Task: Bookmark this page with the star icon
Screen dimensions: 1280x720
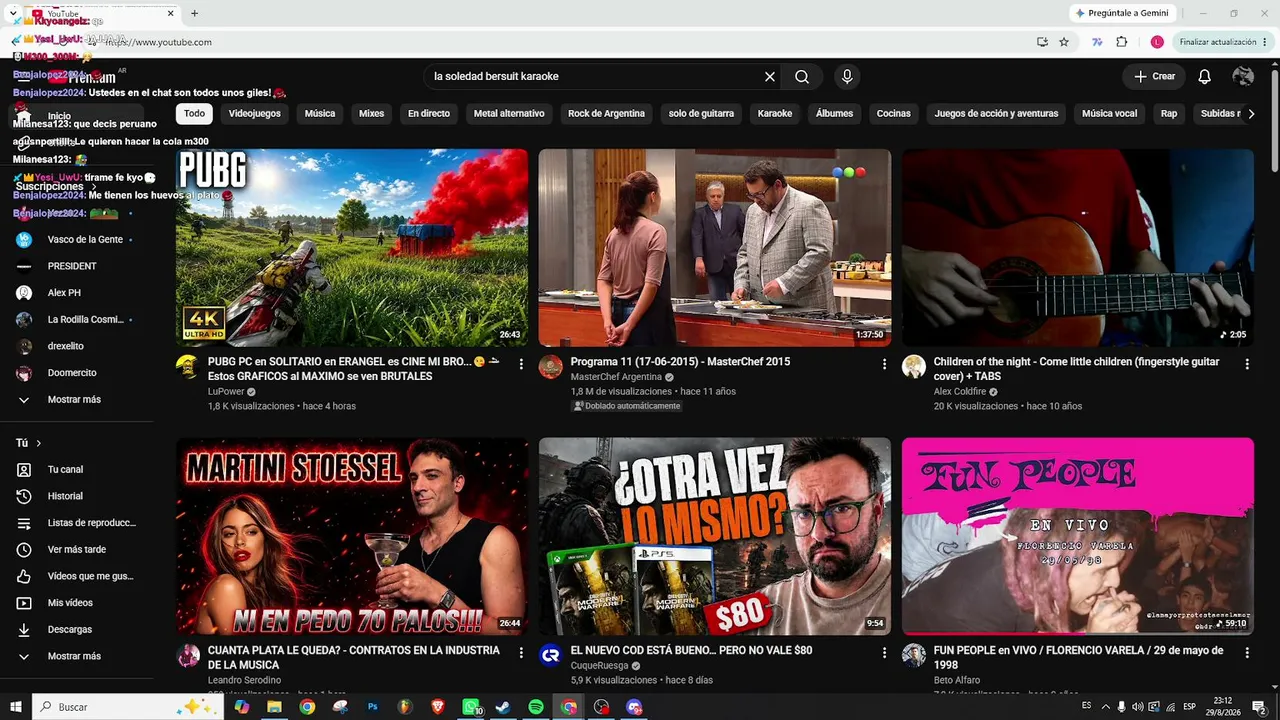Action: tap(1064, 42)
